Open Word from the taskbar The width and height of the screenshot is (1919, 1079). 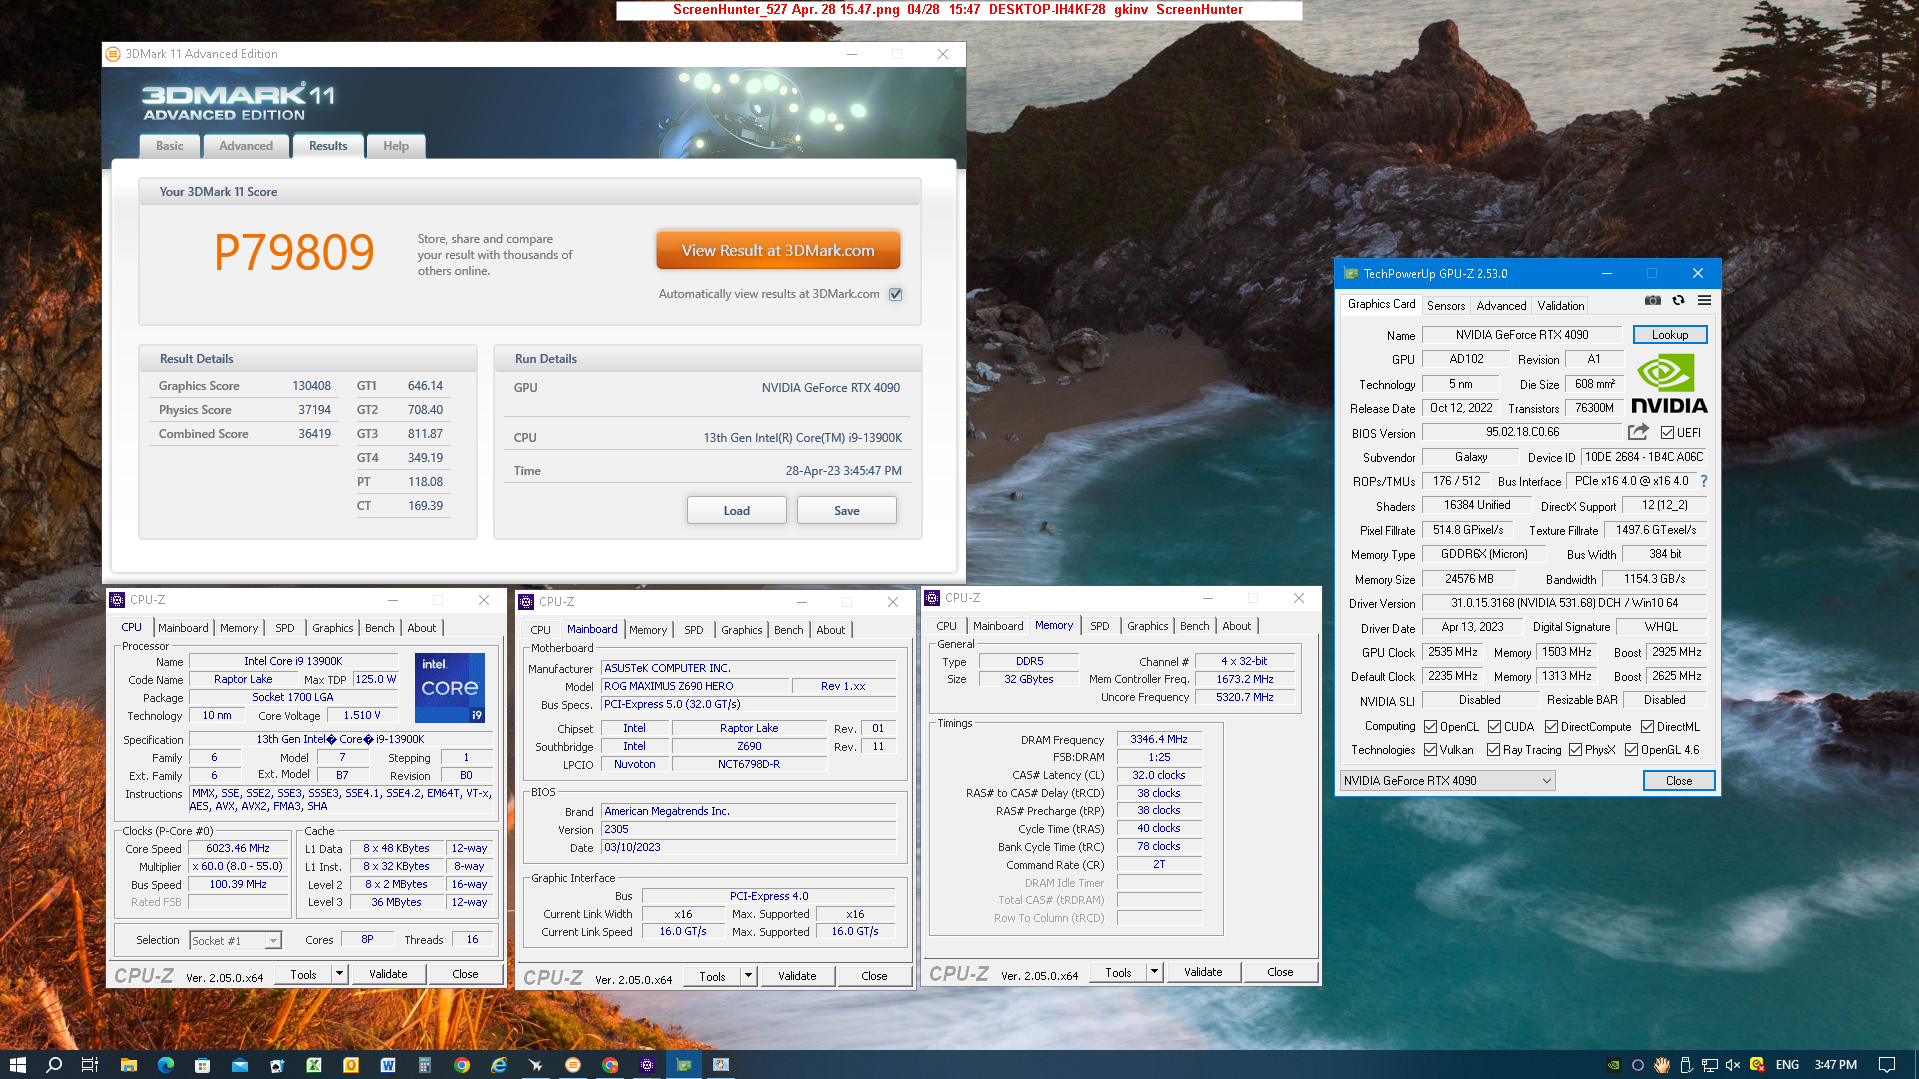pos(387,1064)
